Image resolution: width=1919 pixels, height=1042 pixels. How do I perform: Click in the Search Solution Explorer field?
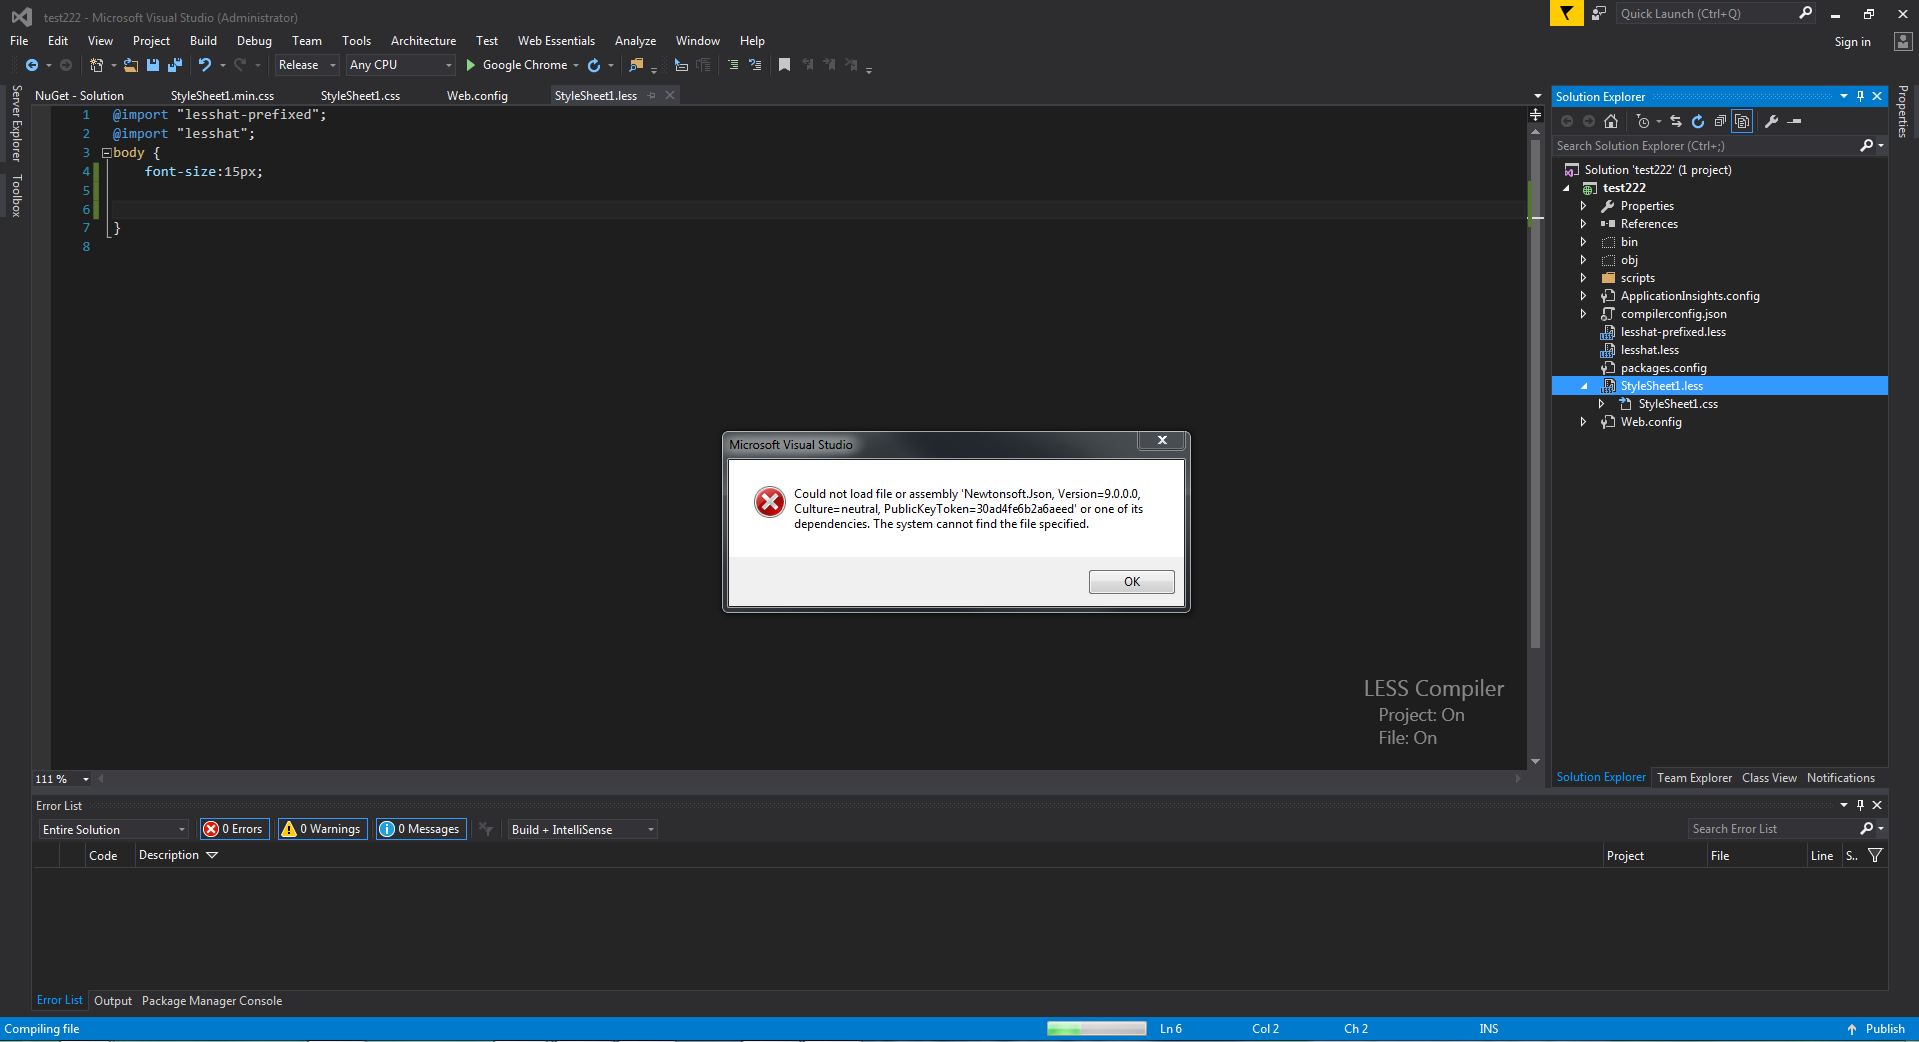(1700, 145)
